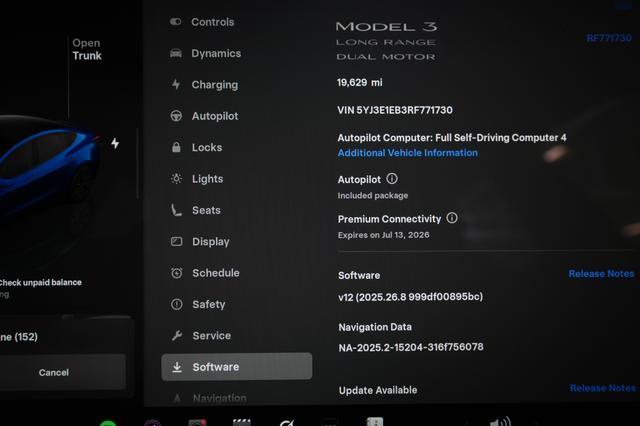Image resolution: width=640 pixels, height=426 pixels.
Task: Go to Safety settings
Action: pyautogui.click(x=198, y=304)
